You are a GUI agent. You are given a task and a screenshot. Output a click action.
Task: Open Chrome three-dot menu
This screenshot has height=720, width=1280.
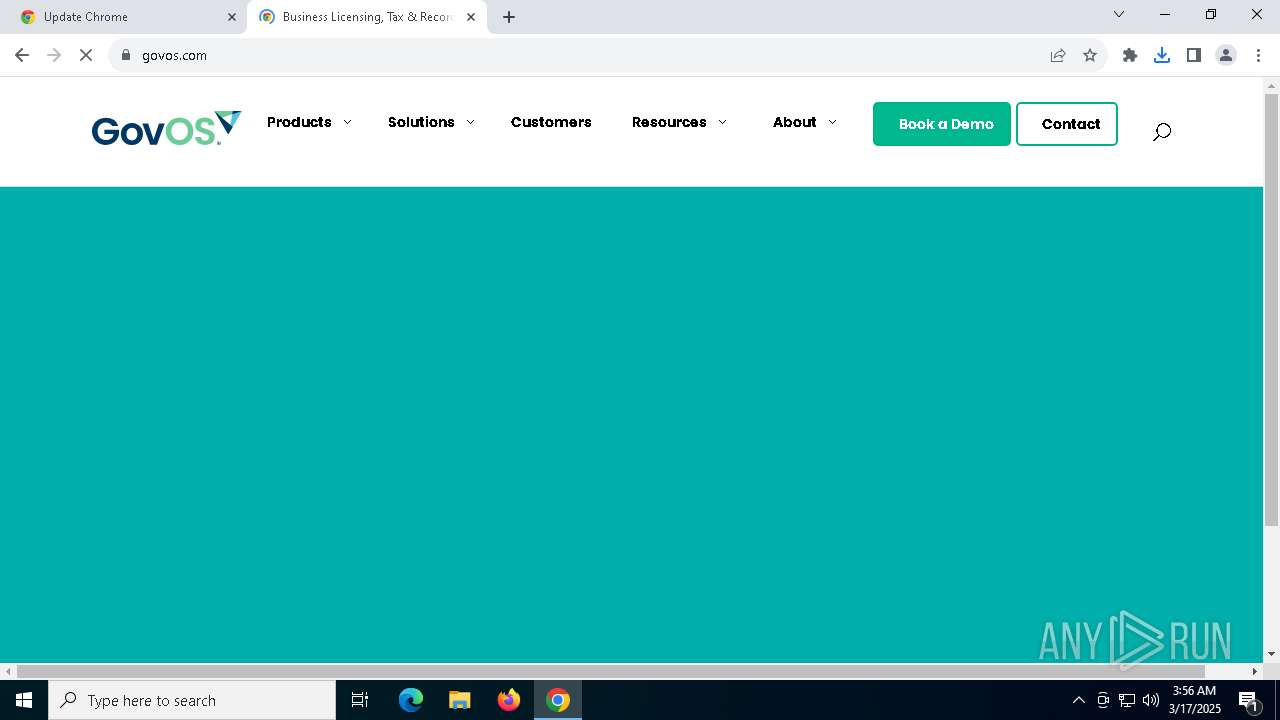click(1258, 55)
